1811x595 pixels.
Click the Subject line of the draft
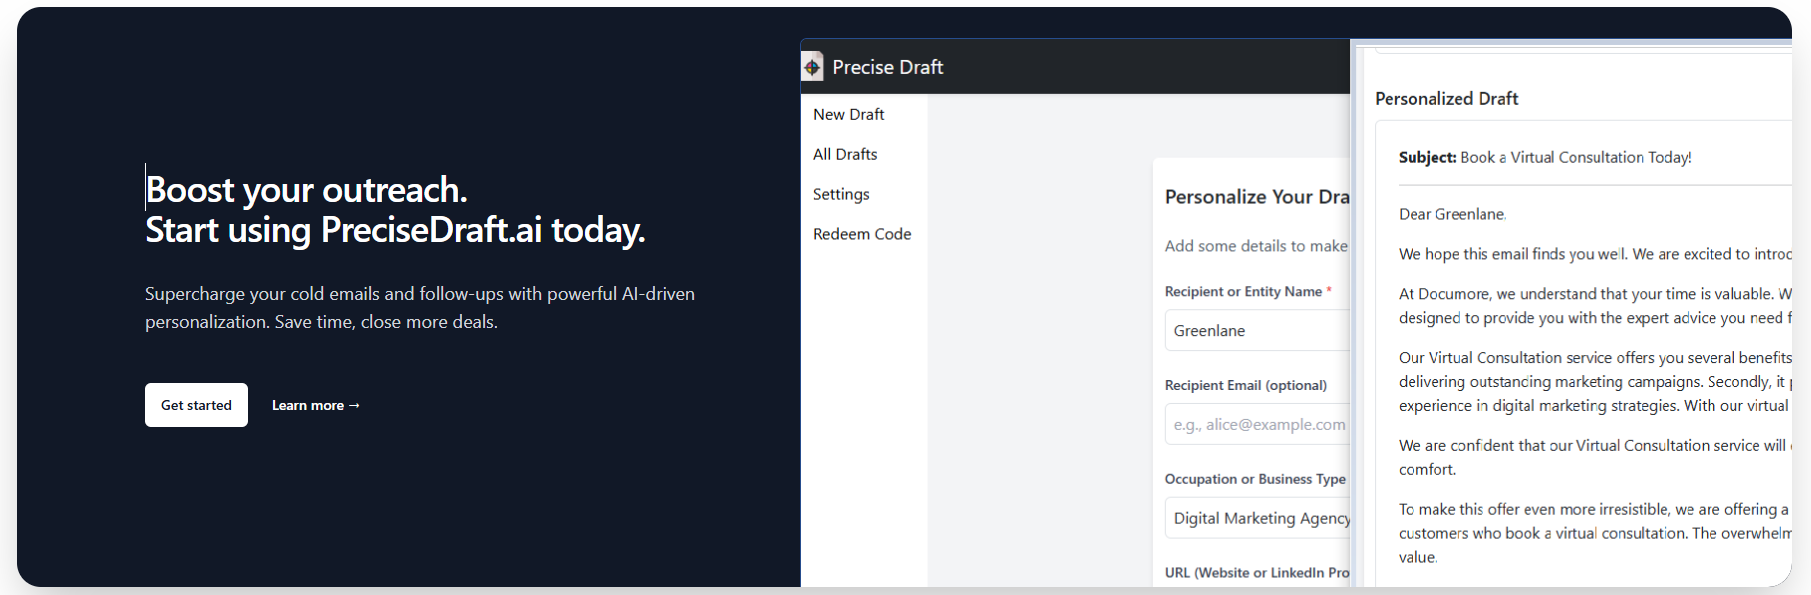pos(1545,157)
